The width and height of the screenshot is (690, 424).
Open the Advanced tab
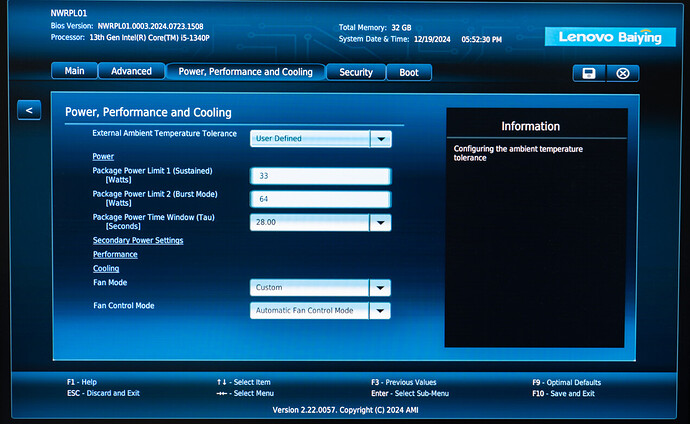pyautogui.click(x=131, y=71)
